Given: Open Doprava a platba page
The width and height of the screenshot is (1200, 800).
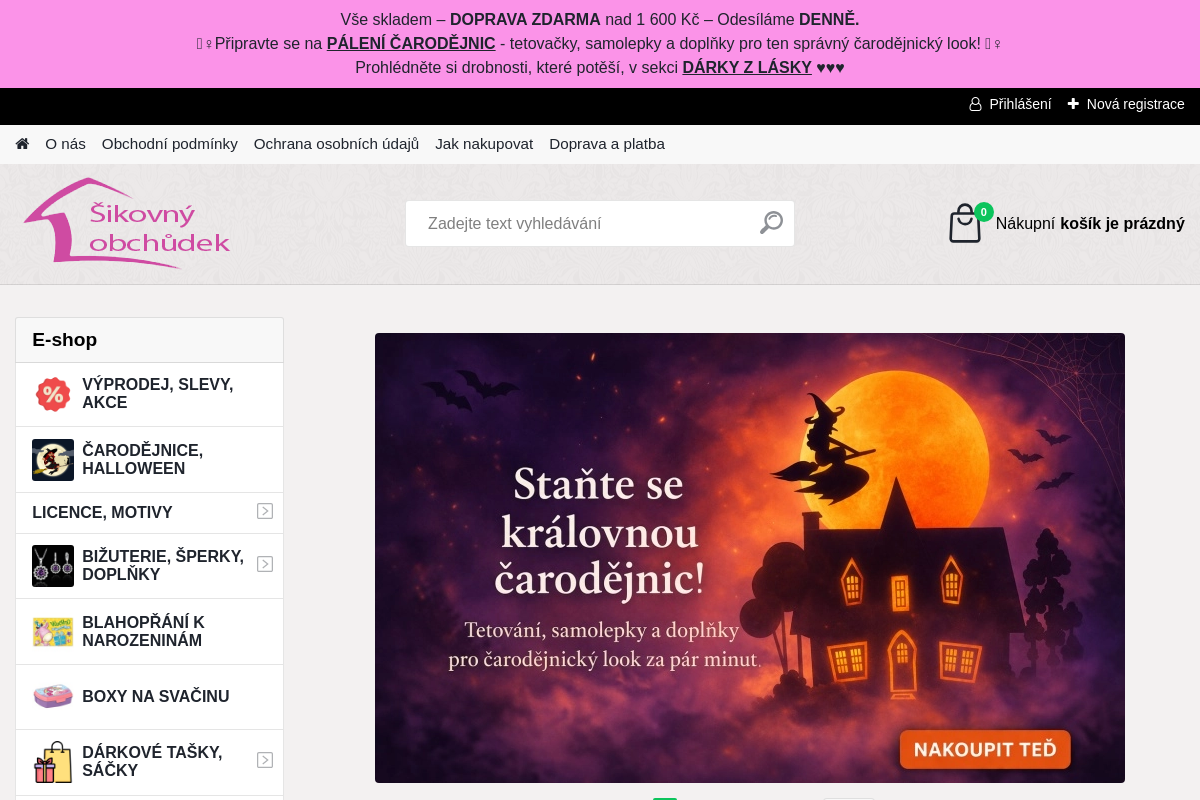Looking at the screenshot, I should click(x=607, y=144).
